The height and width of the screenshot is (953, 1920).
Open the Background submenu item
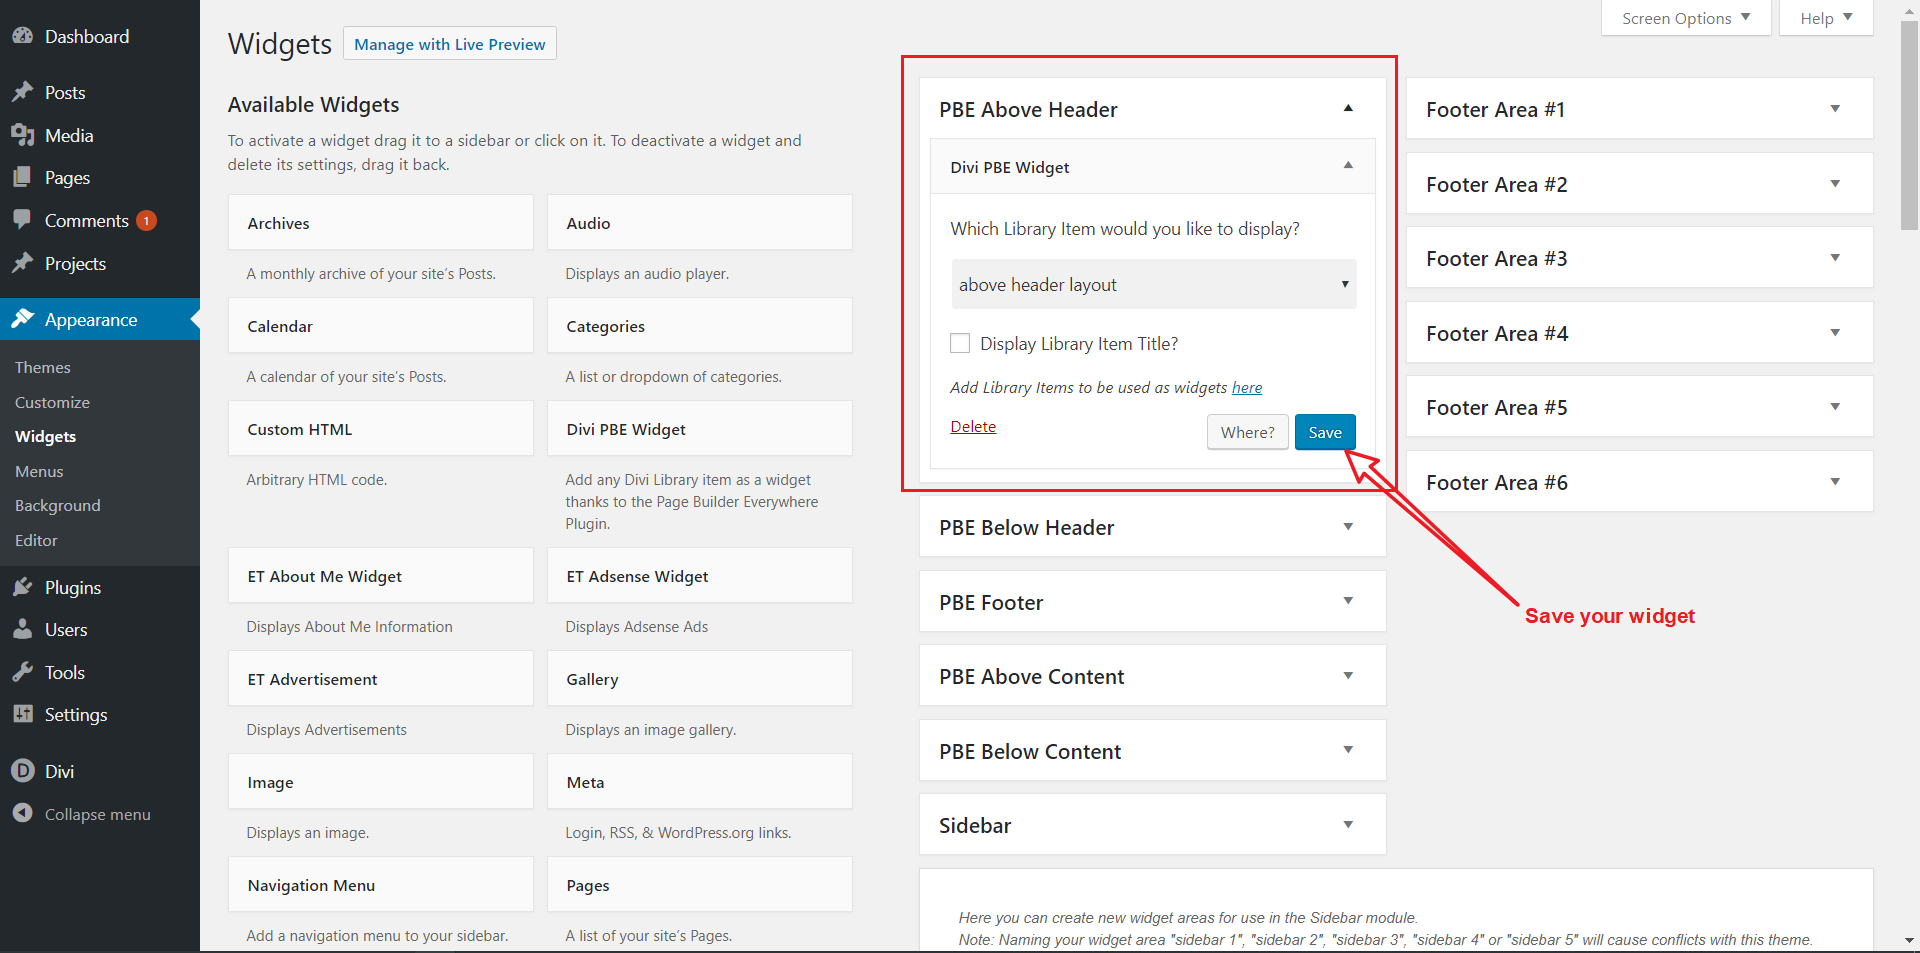click(x=58, y=505)
